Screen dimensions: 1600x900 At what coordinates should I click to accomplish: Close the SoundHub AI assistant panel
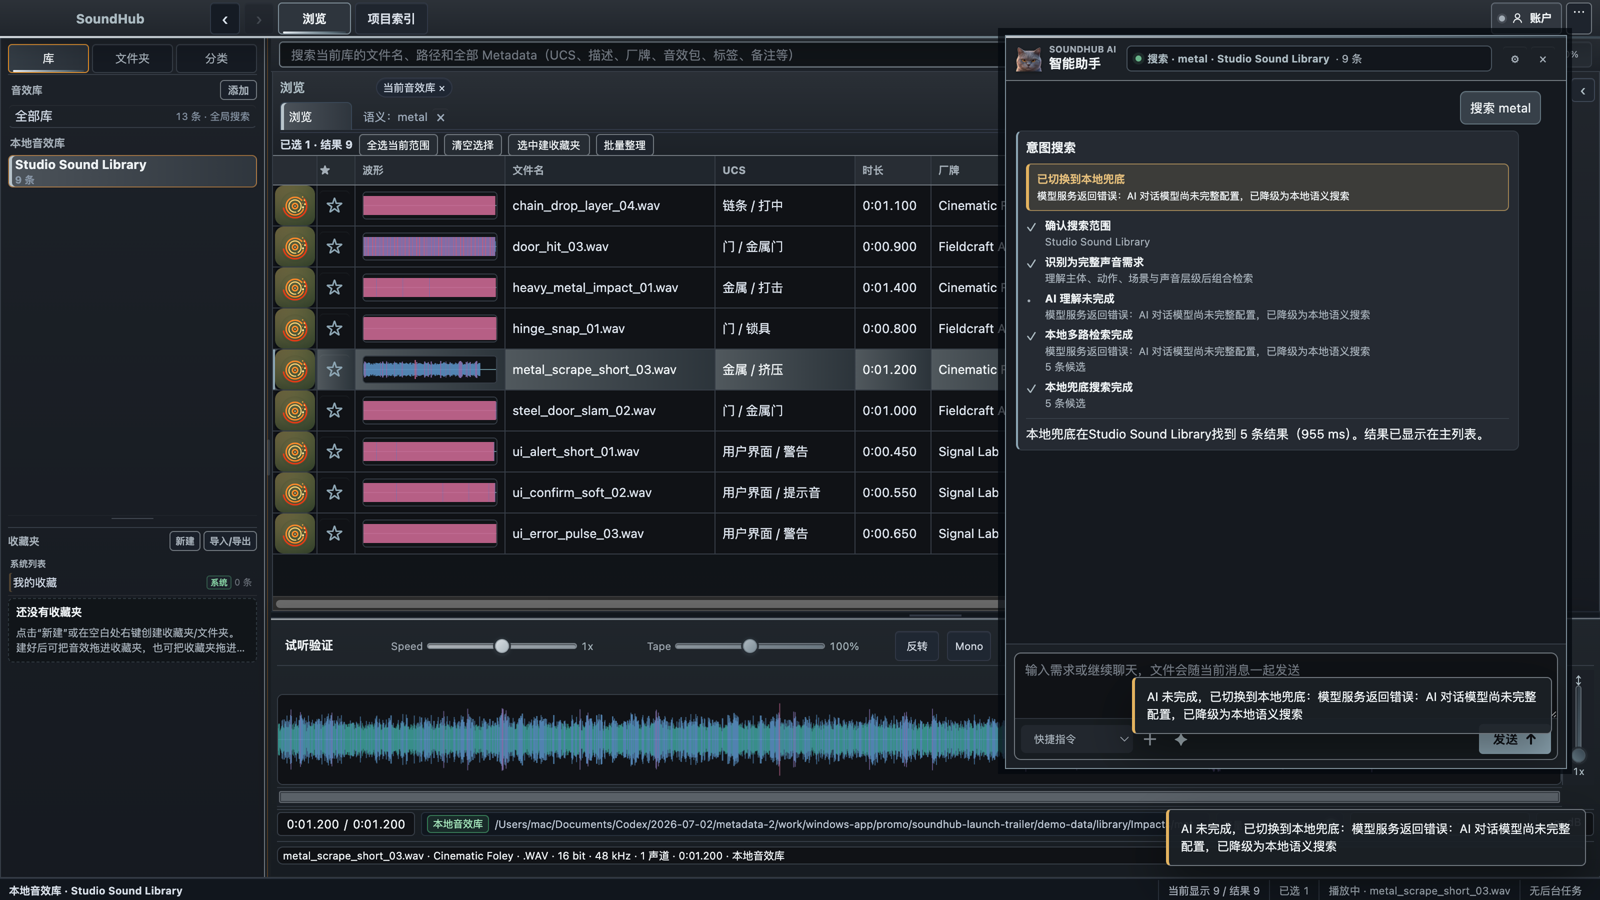coord(1543,59)
